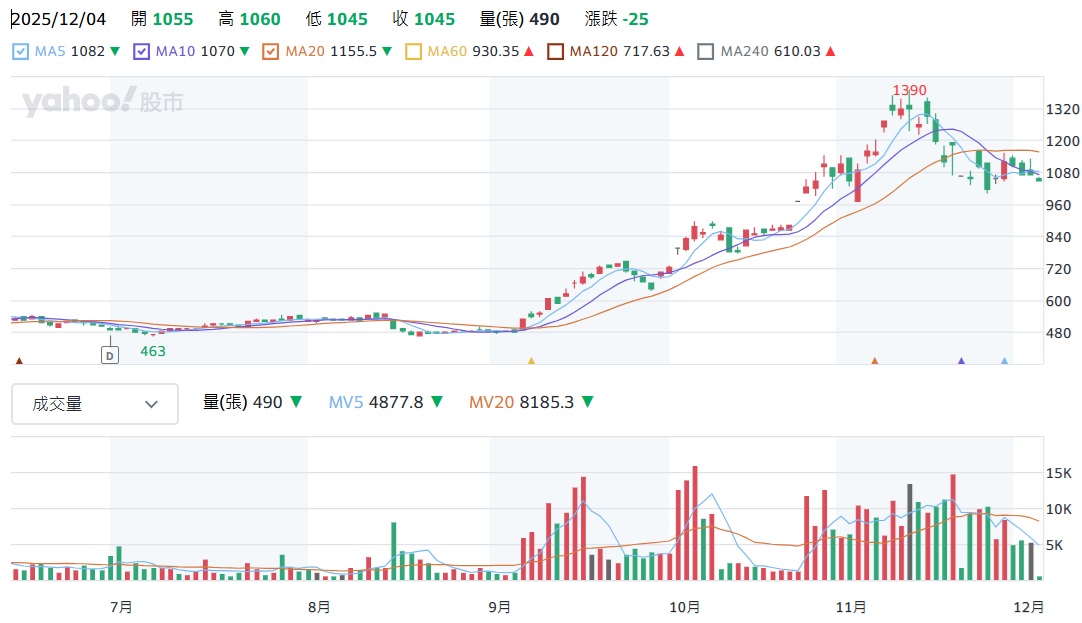Turn off the MA20 checkbox
The image size is (1082, 623).
coord(270,51)
